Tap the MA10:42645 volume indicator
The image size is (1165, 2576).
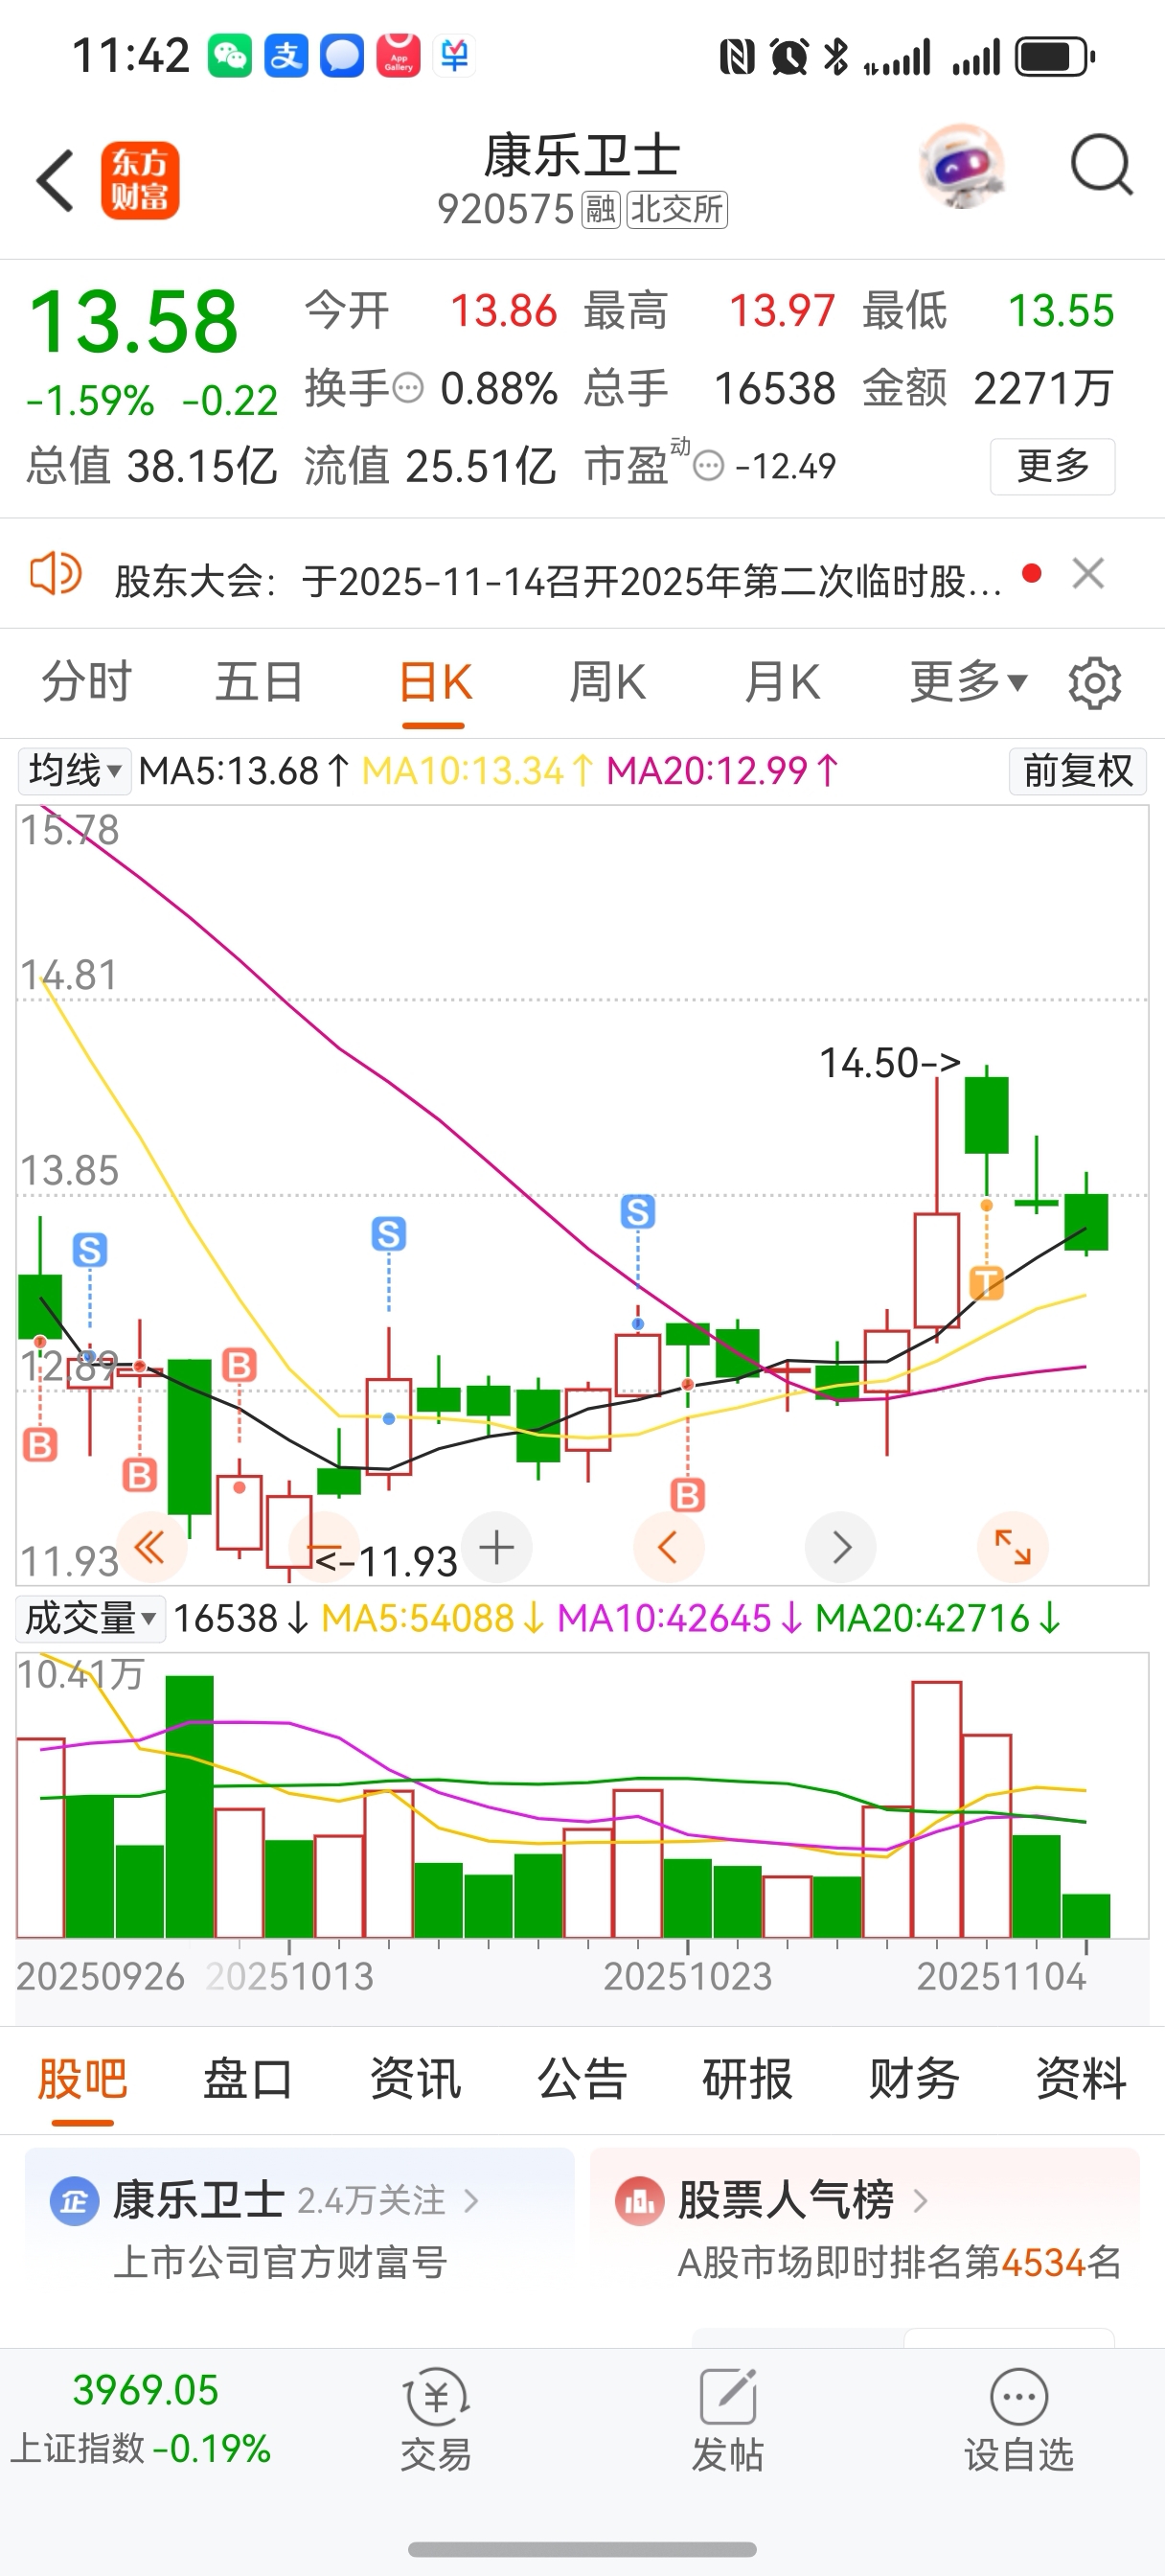[680, 1618]
